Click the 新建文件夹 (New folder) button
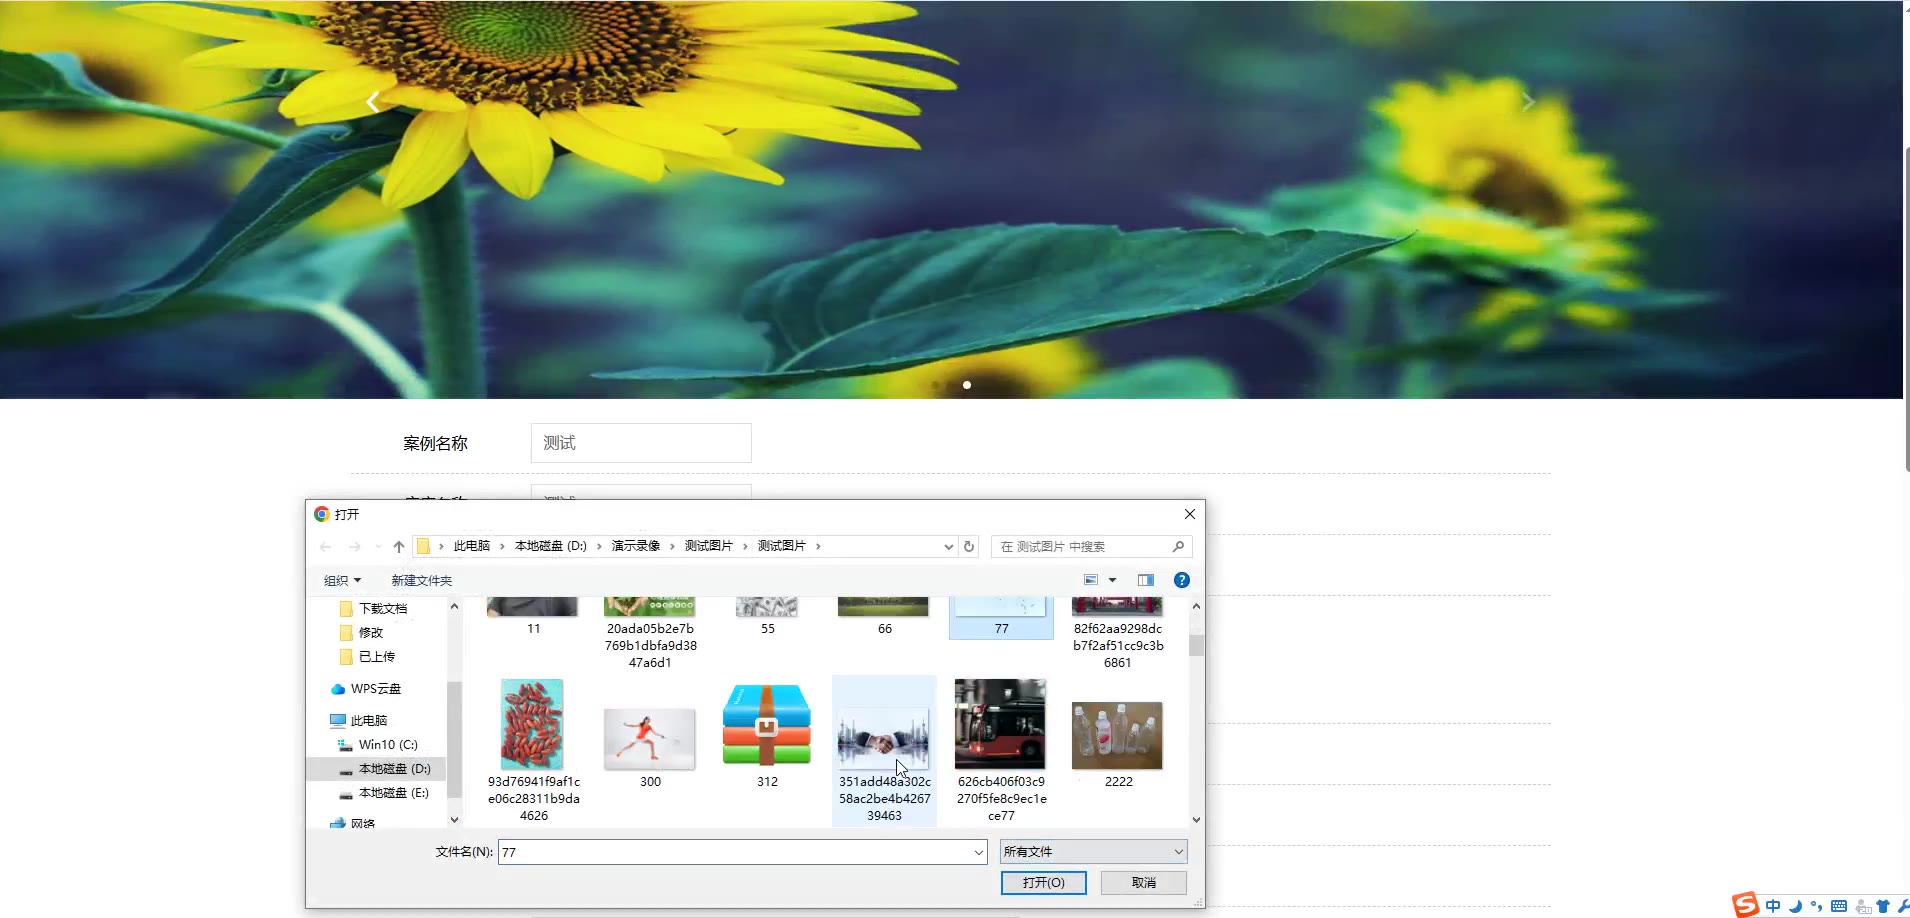Viewport: 1910px width, 918px height. [421, 580]
